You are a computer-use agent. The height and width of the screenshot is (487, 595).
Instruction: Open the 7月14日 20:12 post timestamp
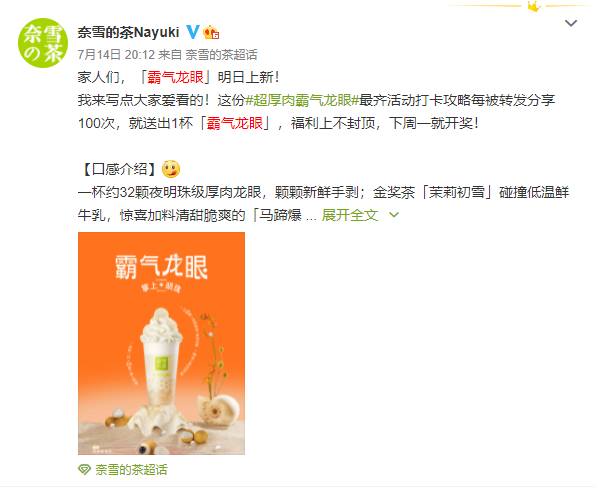(116, 55)
